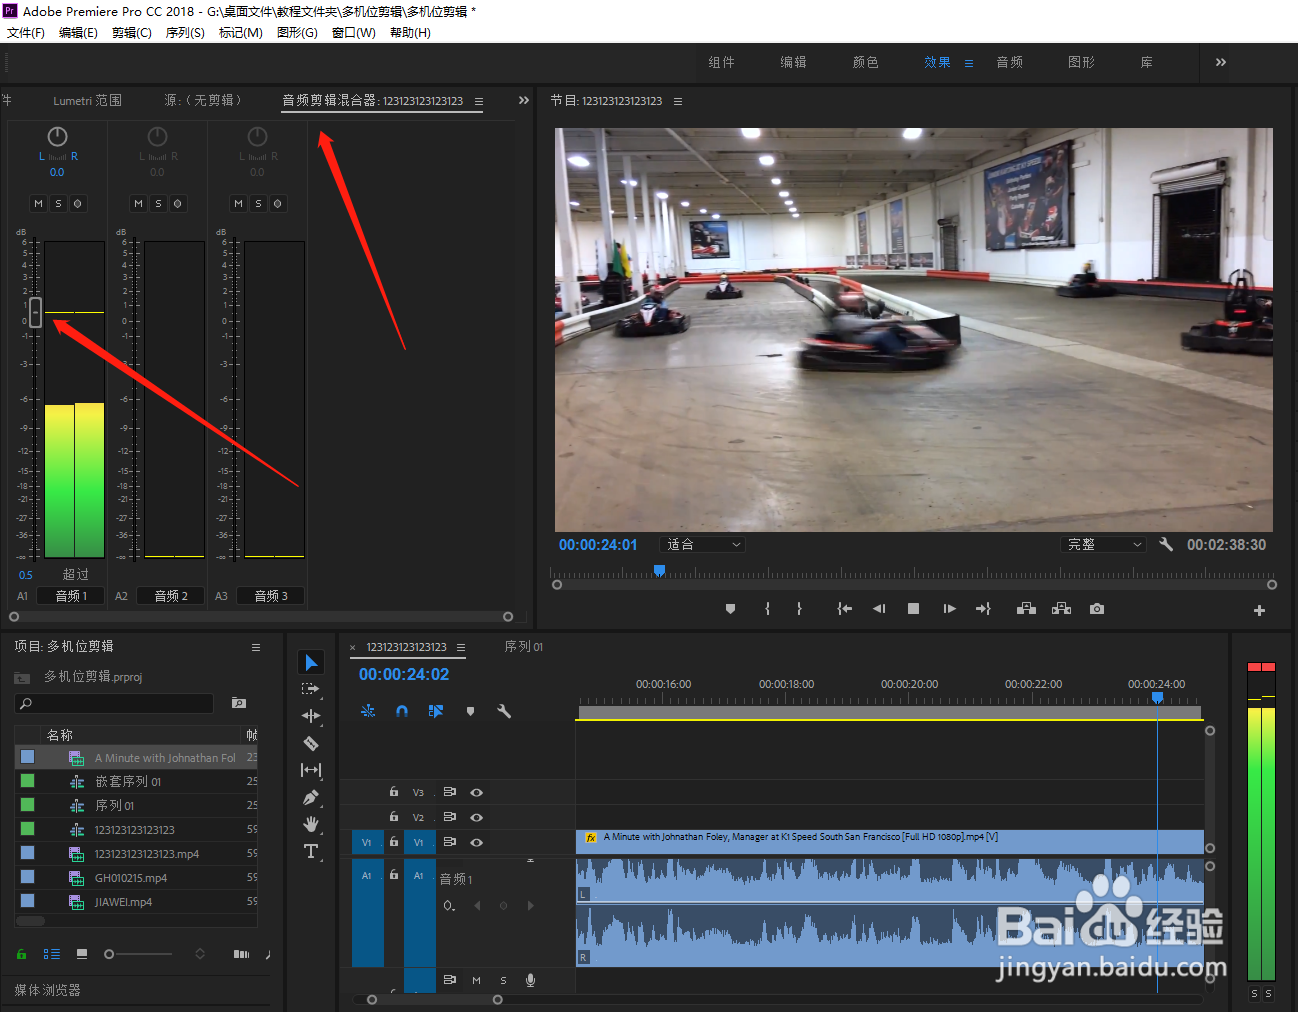
Task: Open audio clip mixer panel menu
Action: tap(479, 101)
